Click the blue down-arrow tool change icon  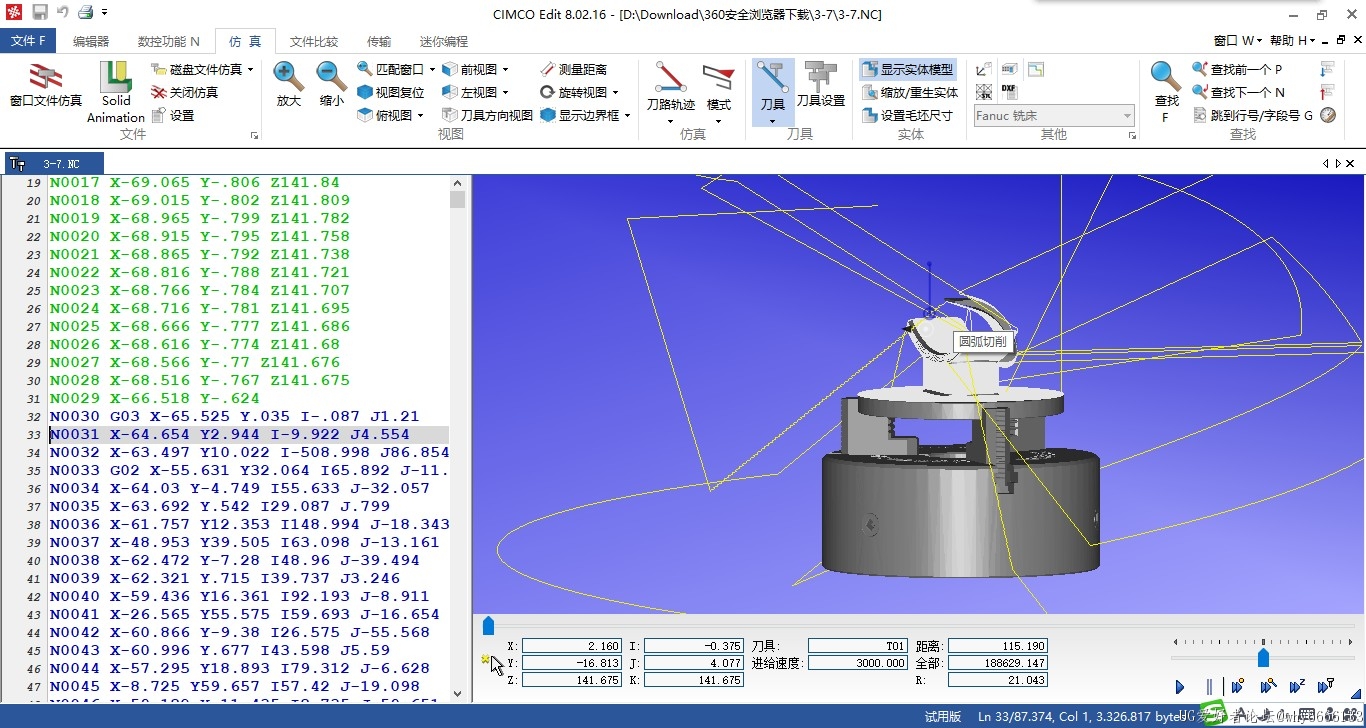tap(1327, 69)
